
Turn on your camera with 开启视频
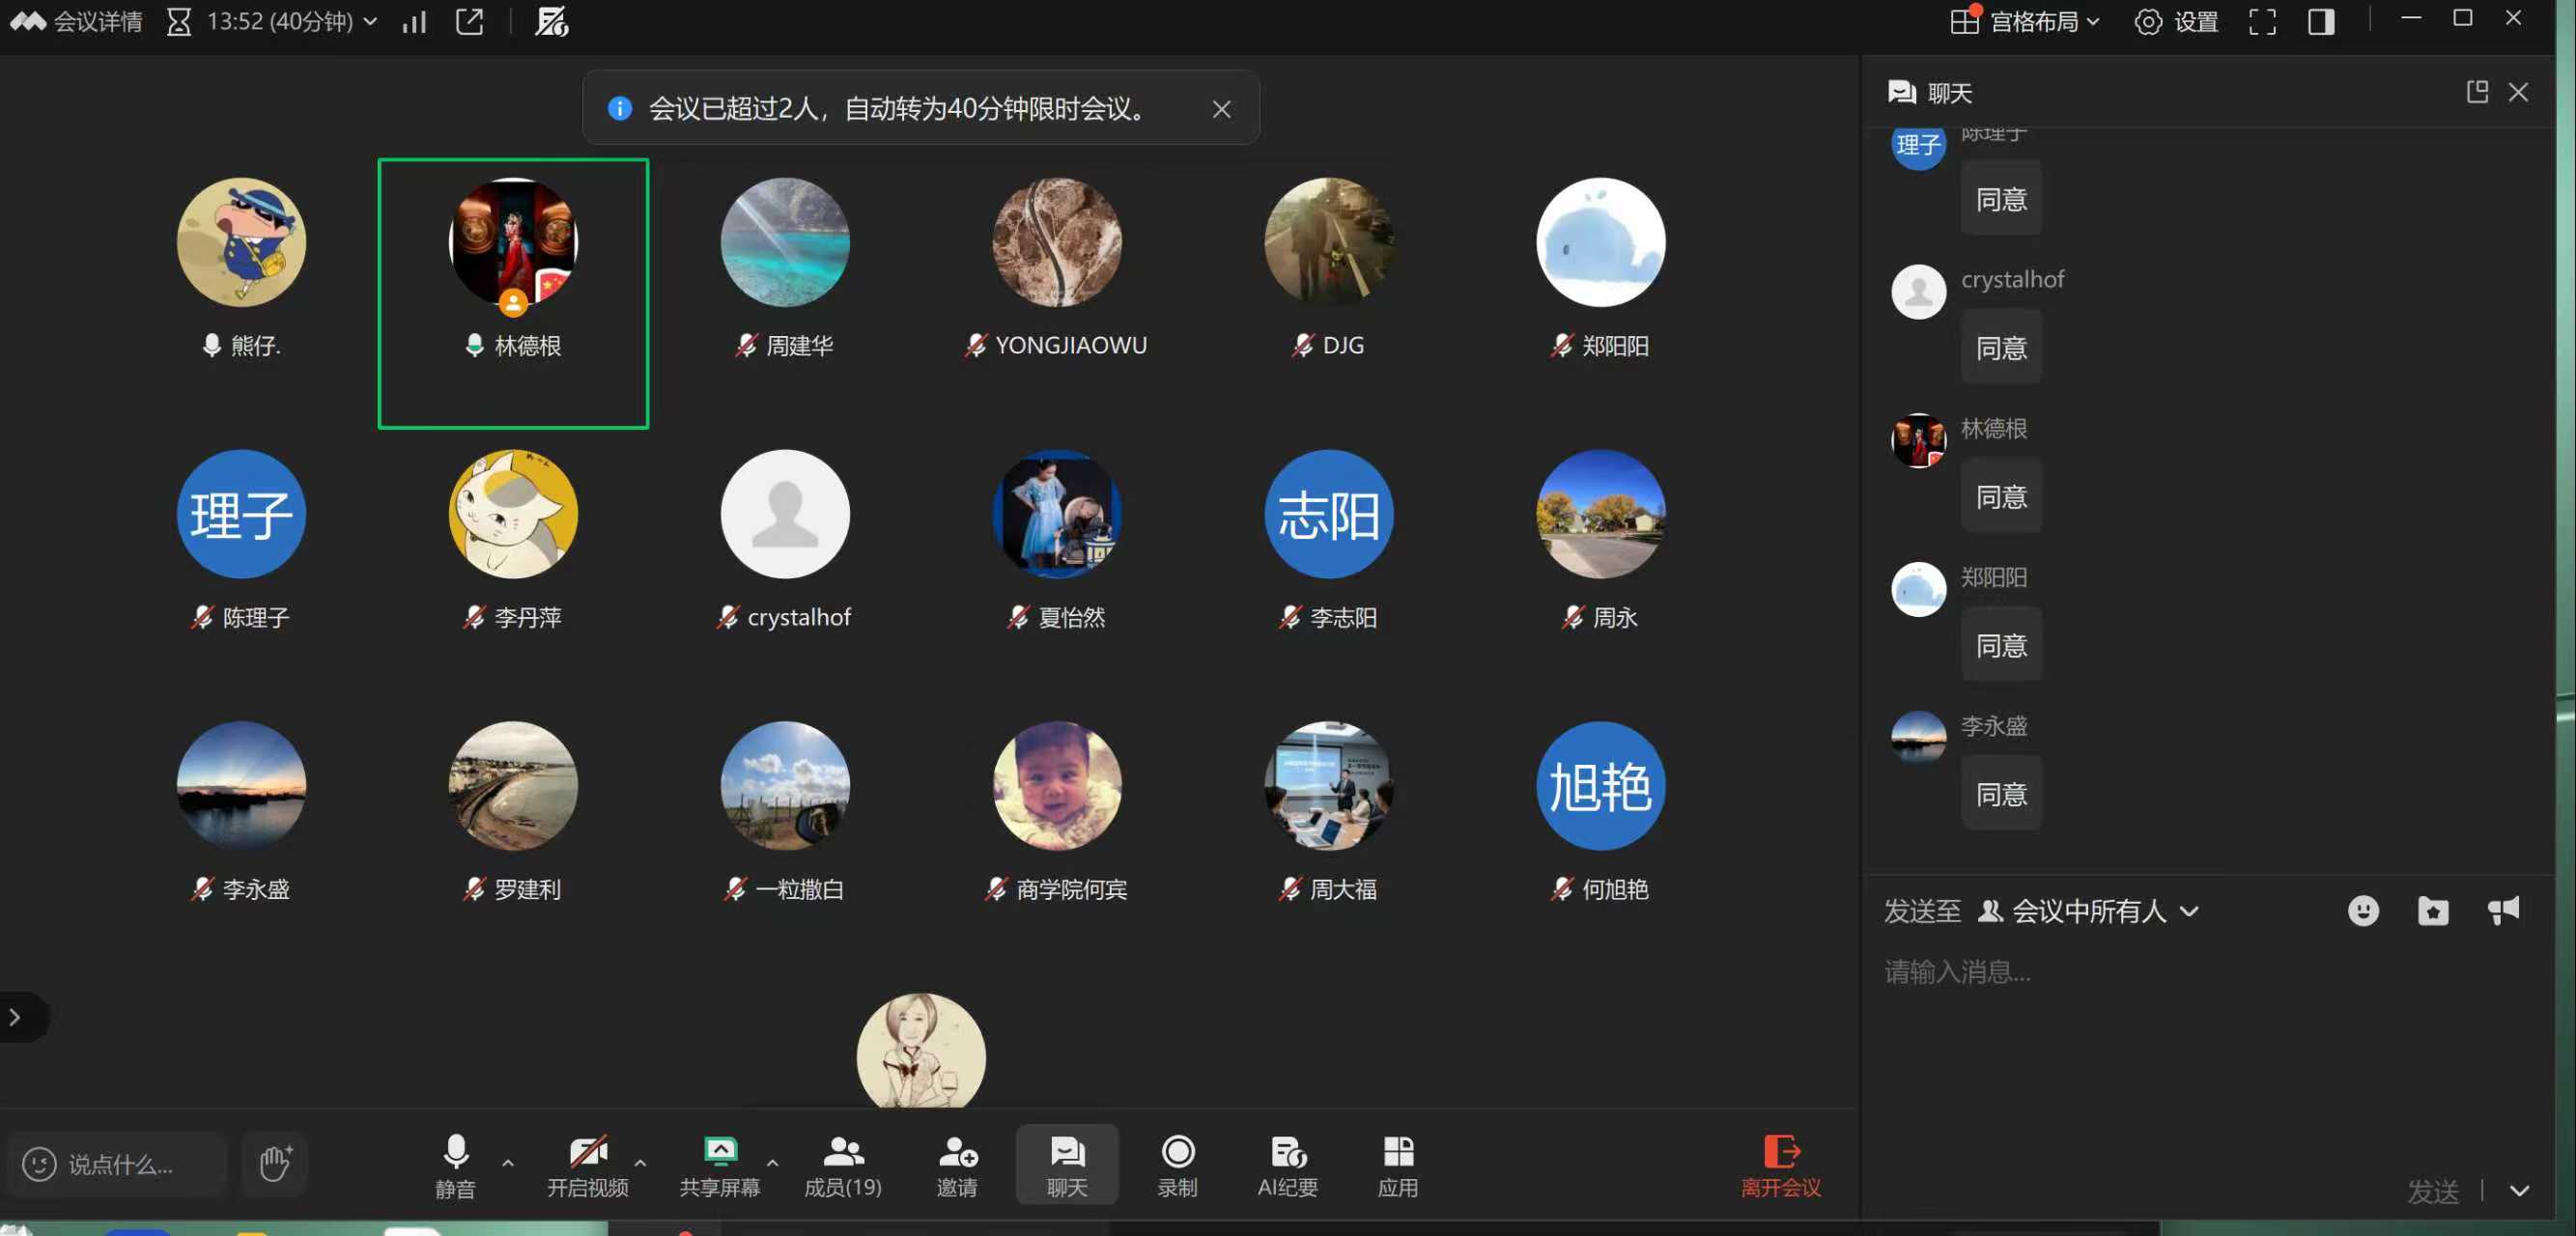pos(588,1165)
